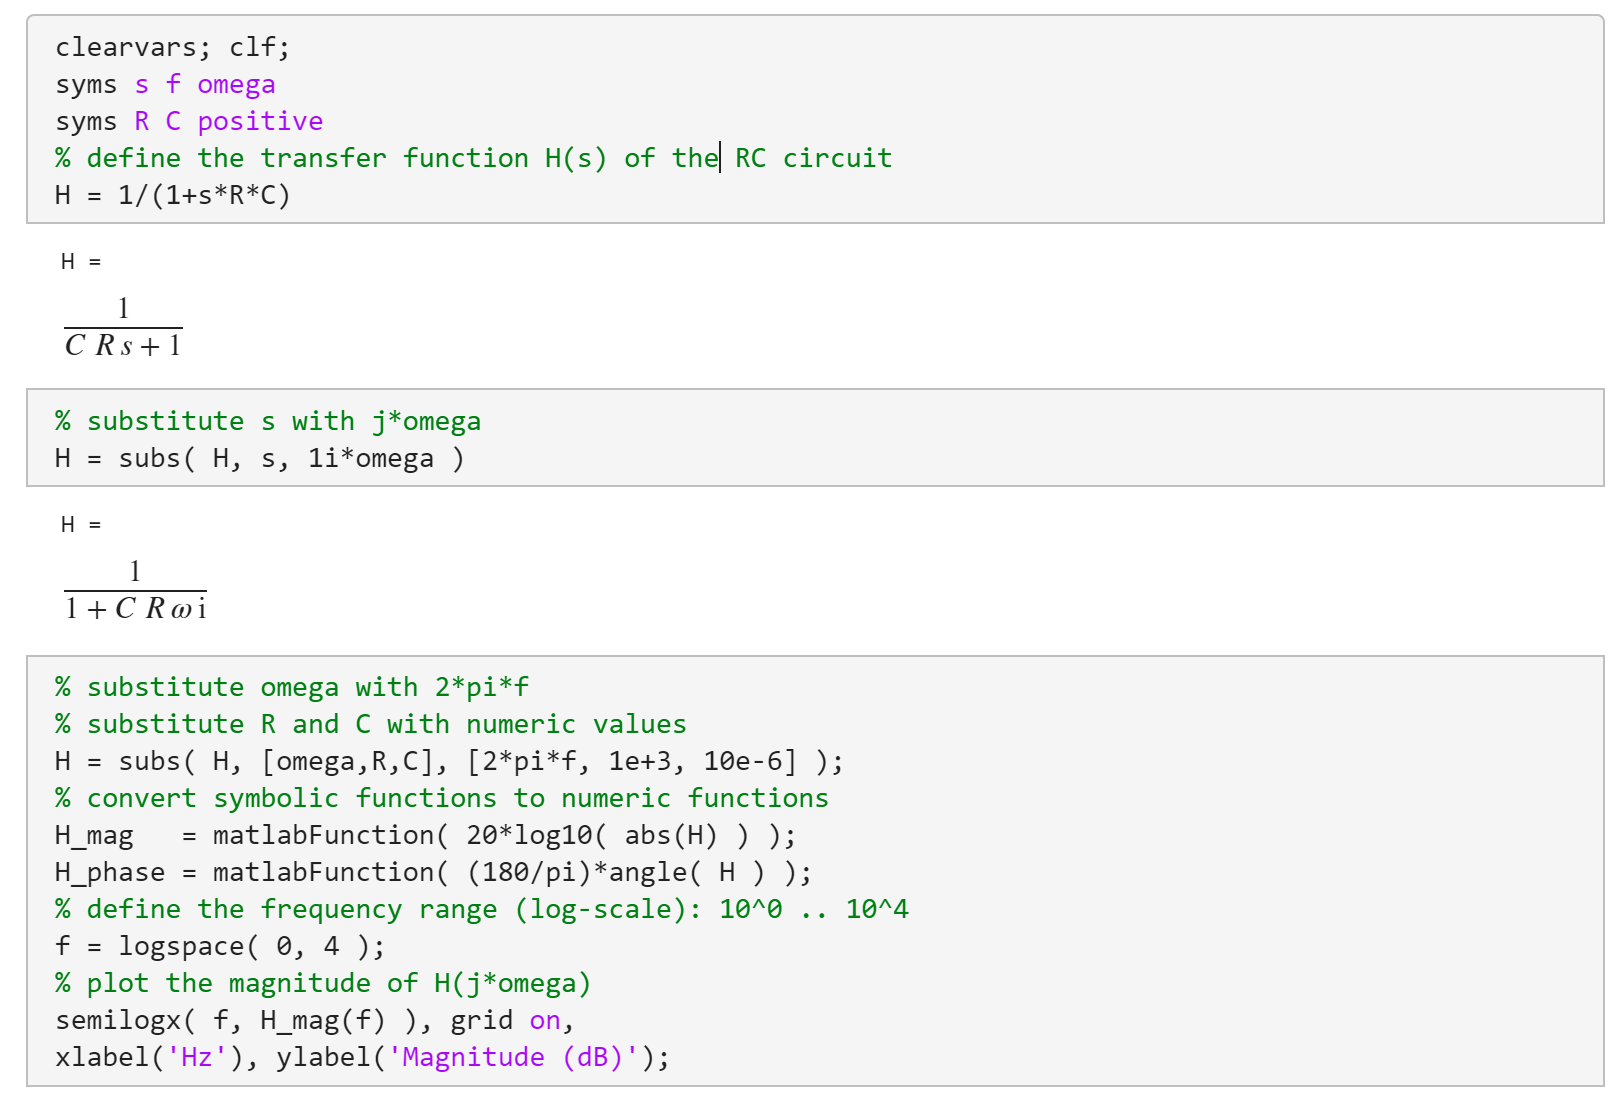Click the 'subs( H, s, 1i*omega )' line

click(260, 459)
